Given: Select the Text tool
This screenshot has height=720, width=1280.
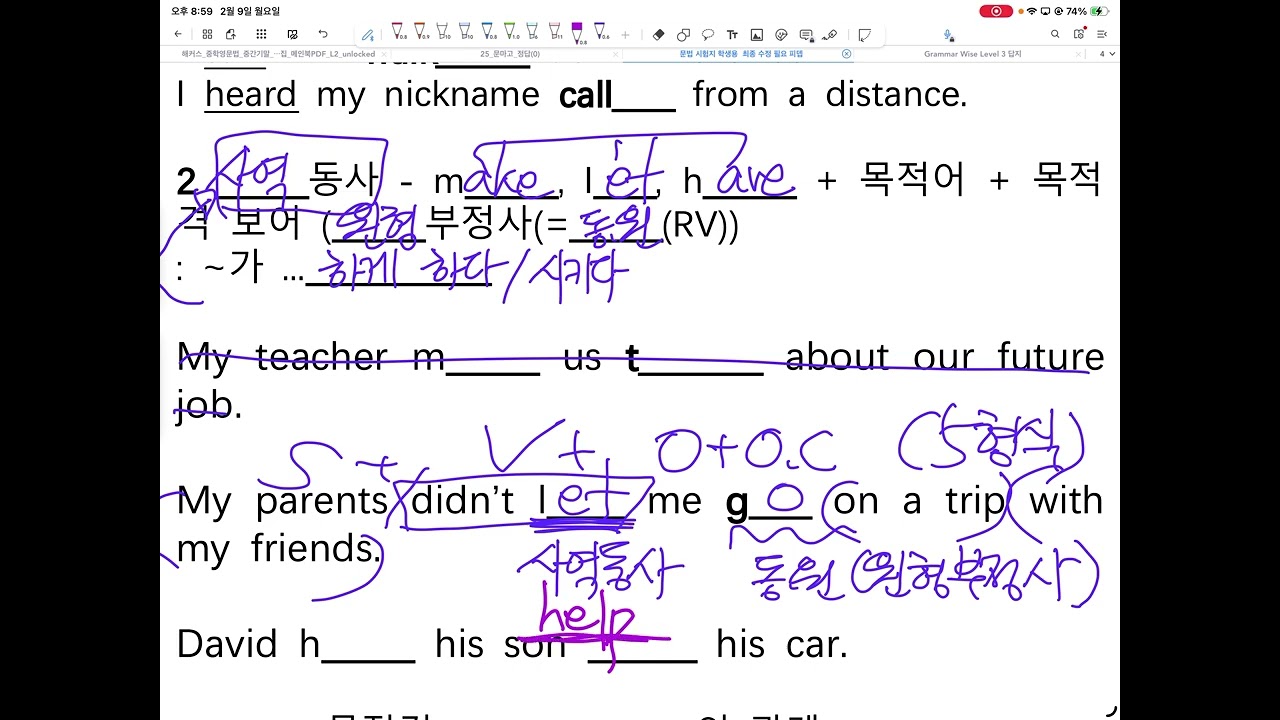Looking at the screenshot, I should point(732,35).
